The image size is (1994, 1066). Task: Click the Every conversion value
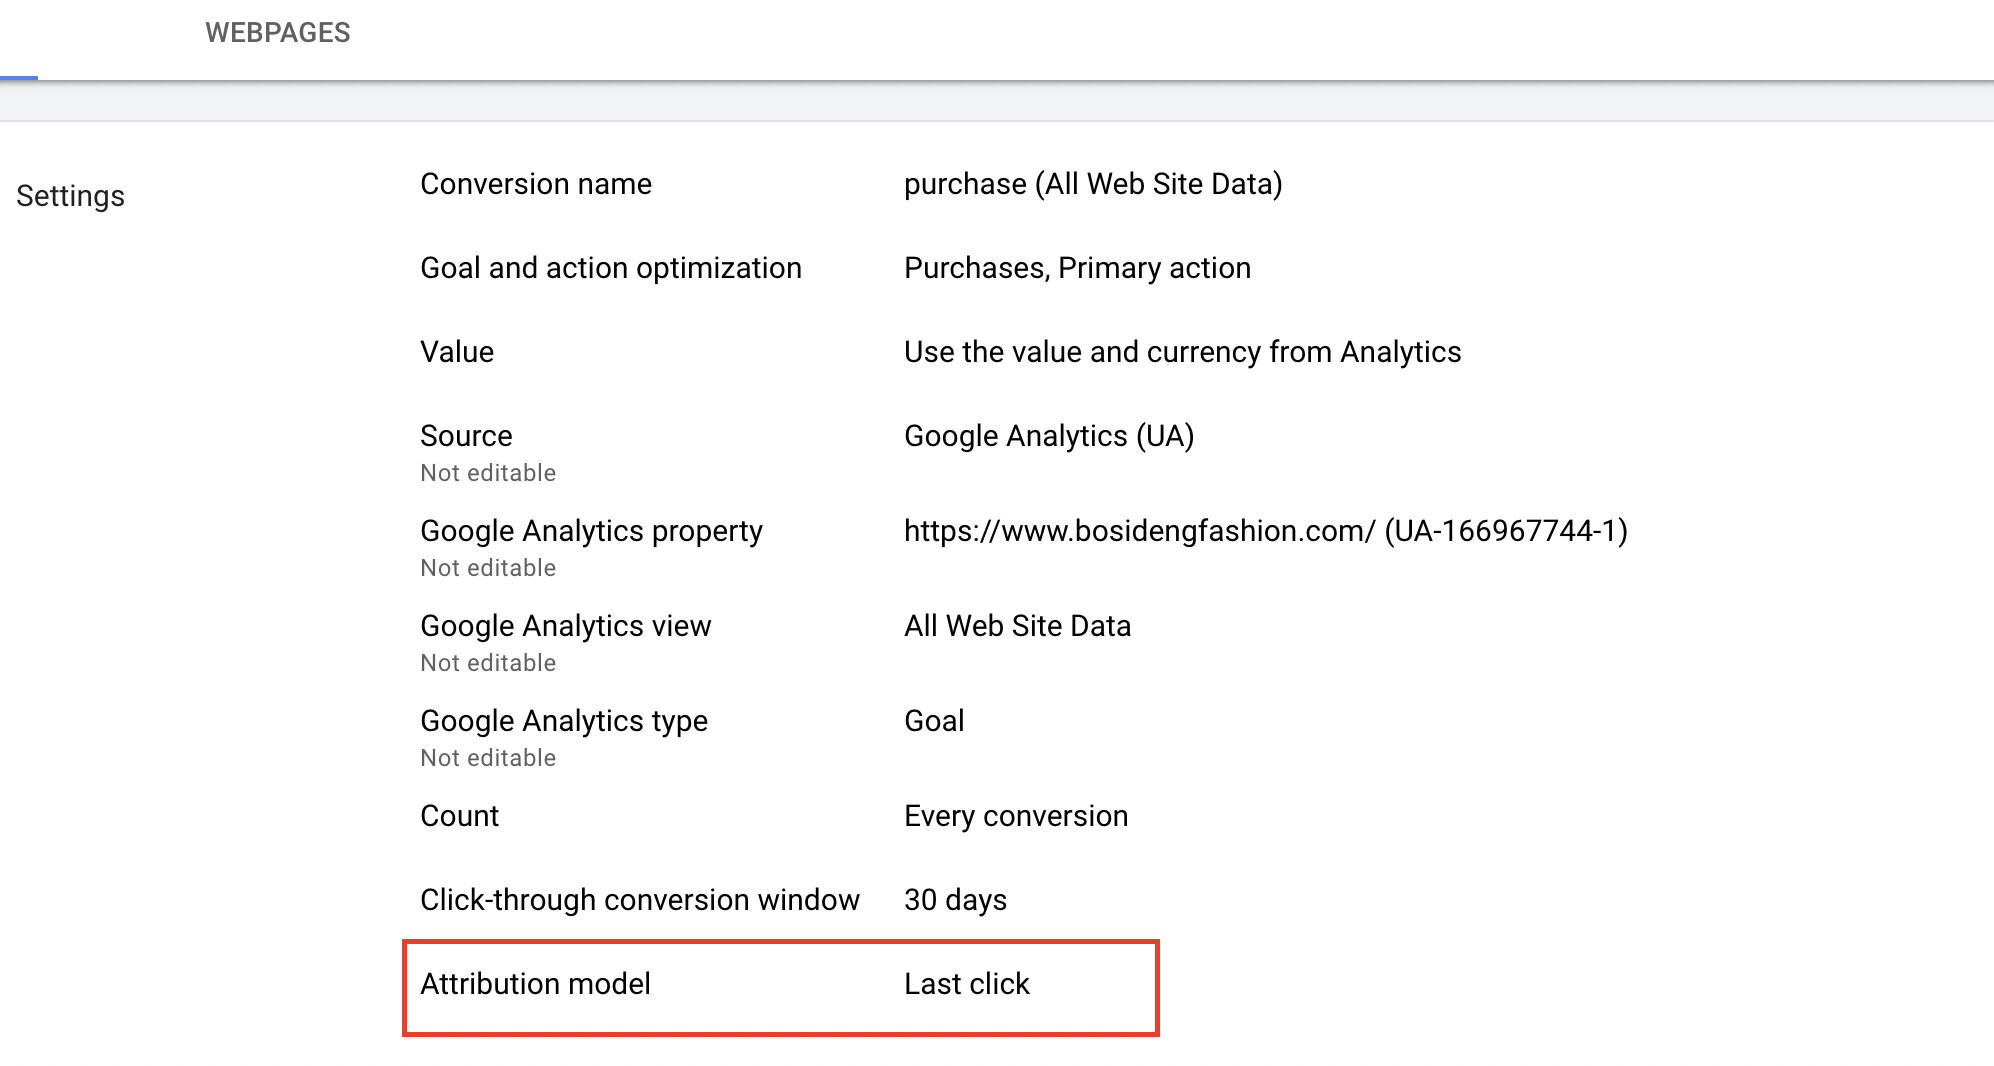[x=1015, y=816]
